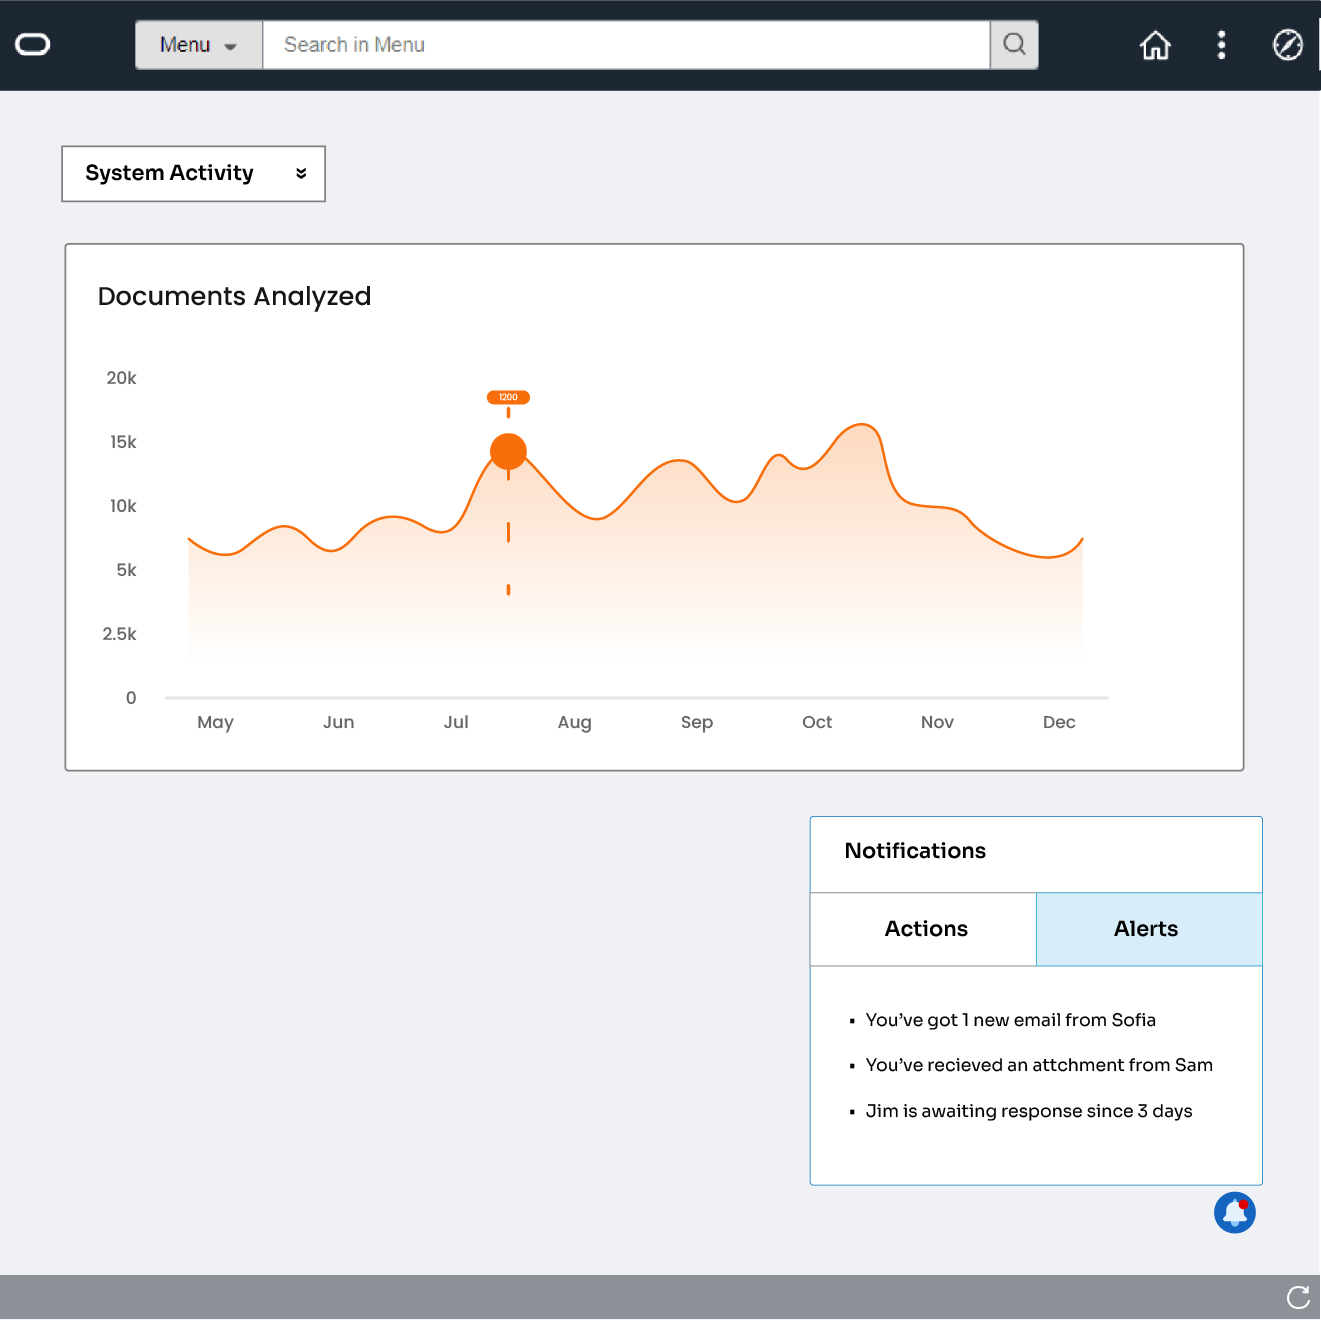Switch to the Actions tab

(x=924, y=929)
